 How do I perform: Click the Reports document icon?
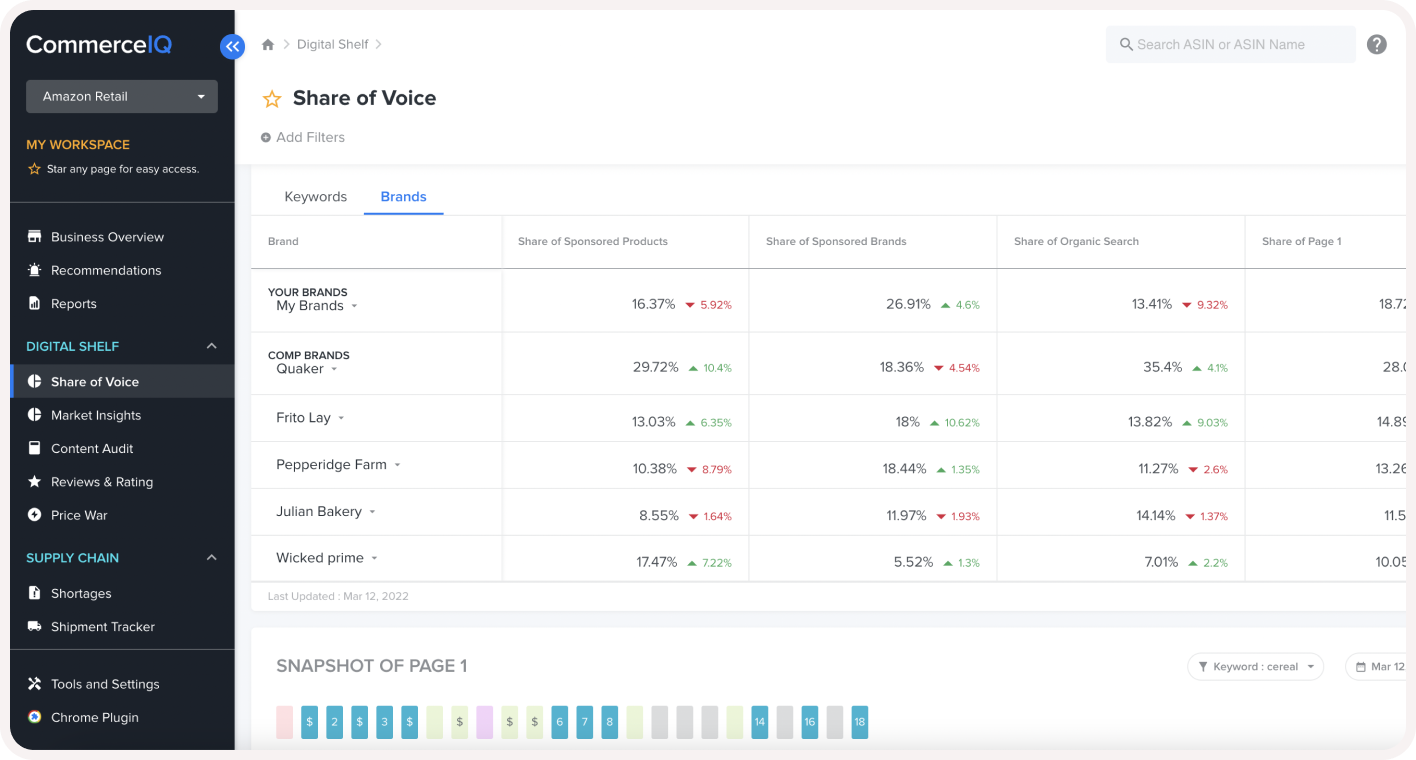34,303
